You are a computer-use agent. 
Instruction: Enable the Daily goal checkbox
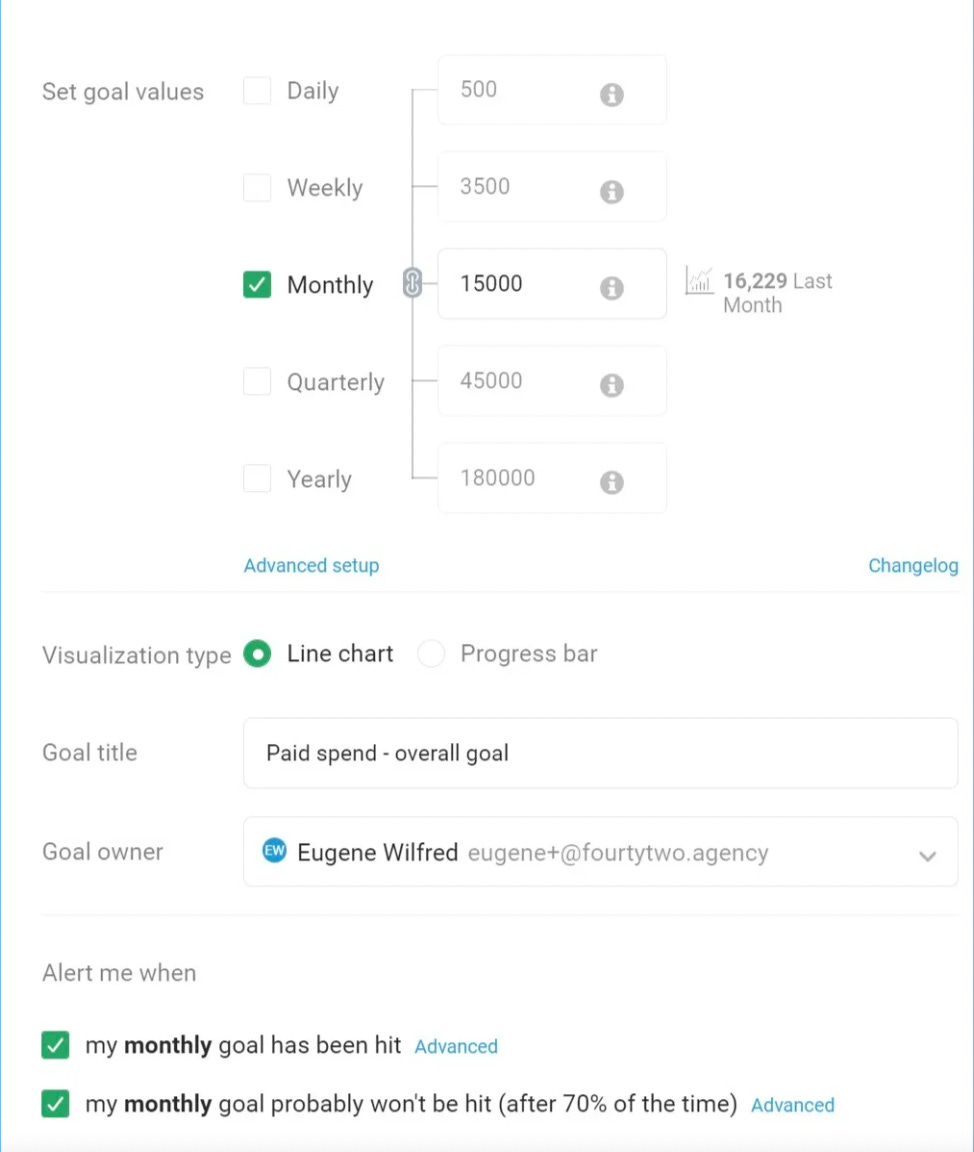(257, 90)
